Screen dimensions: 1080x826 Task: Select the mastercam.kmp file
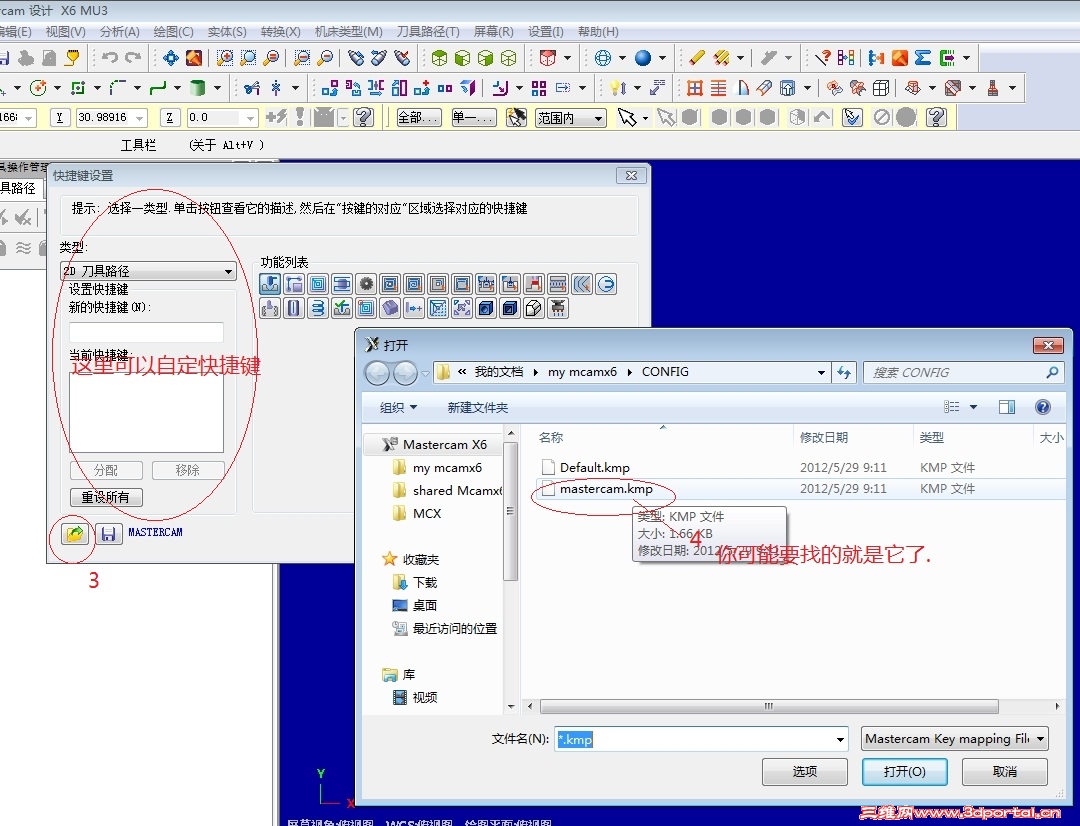pyautogui.click(x=606, y=489)
